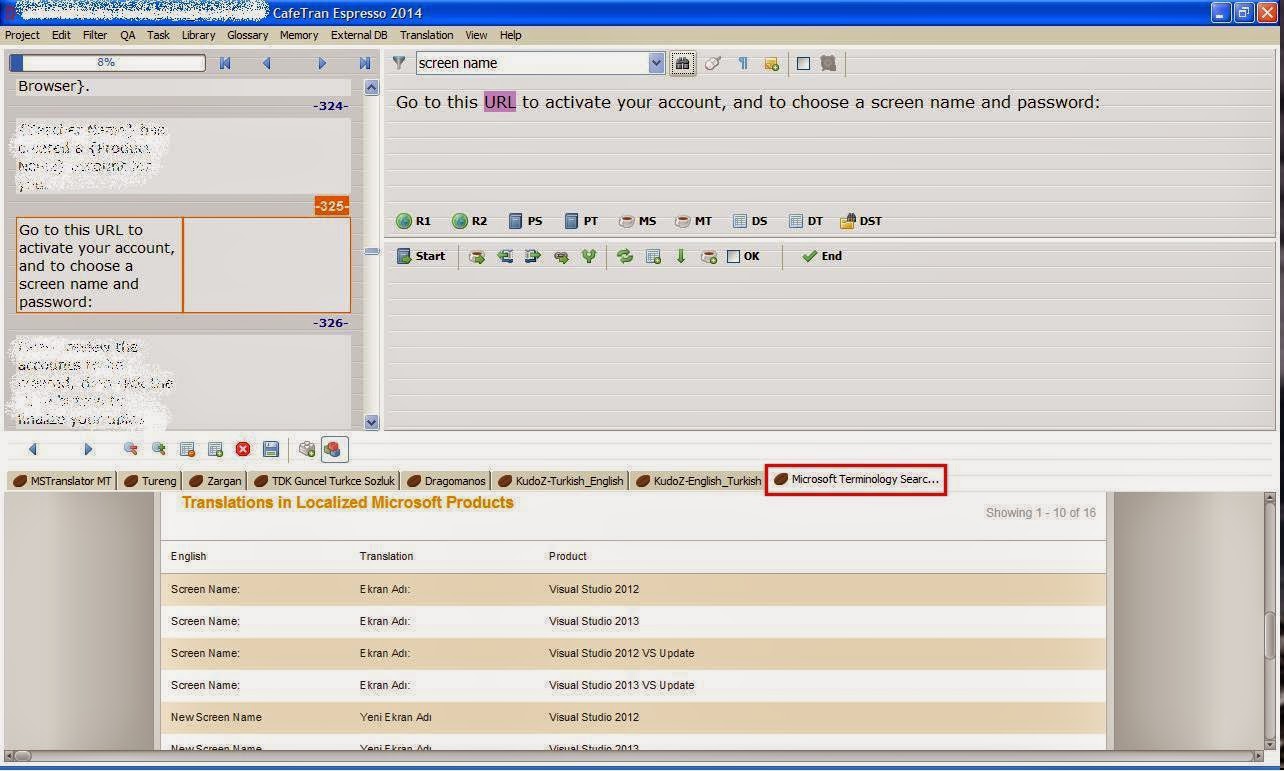Image resolution: width=1284 pixels, height=771 pixels.
Task: Click the green down arrow icon
Action: point(681,256)
